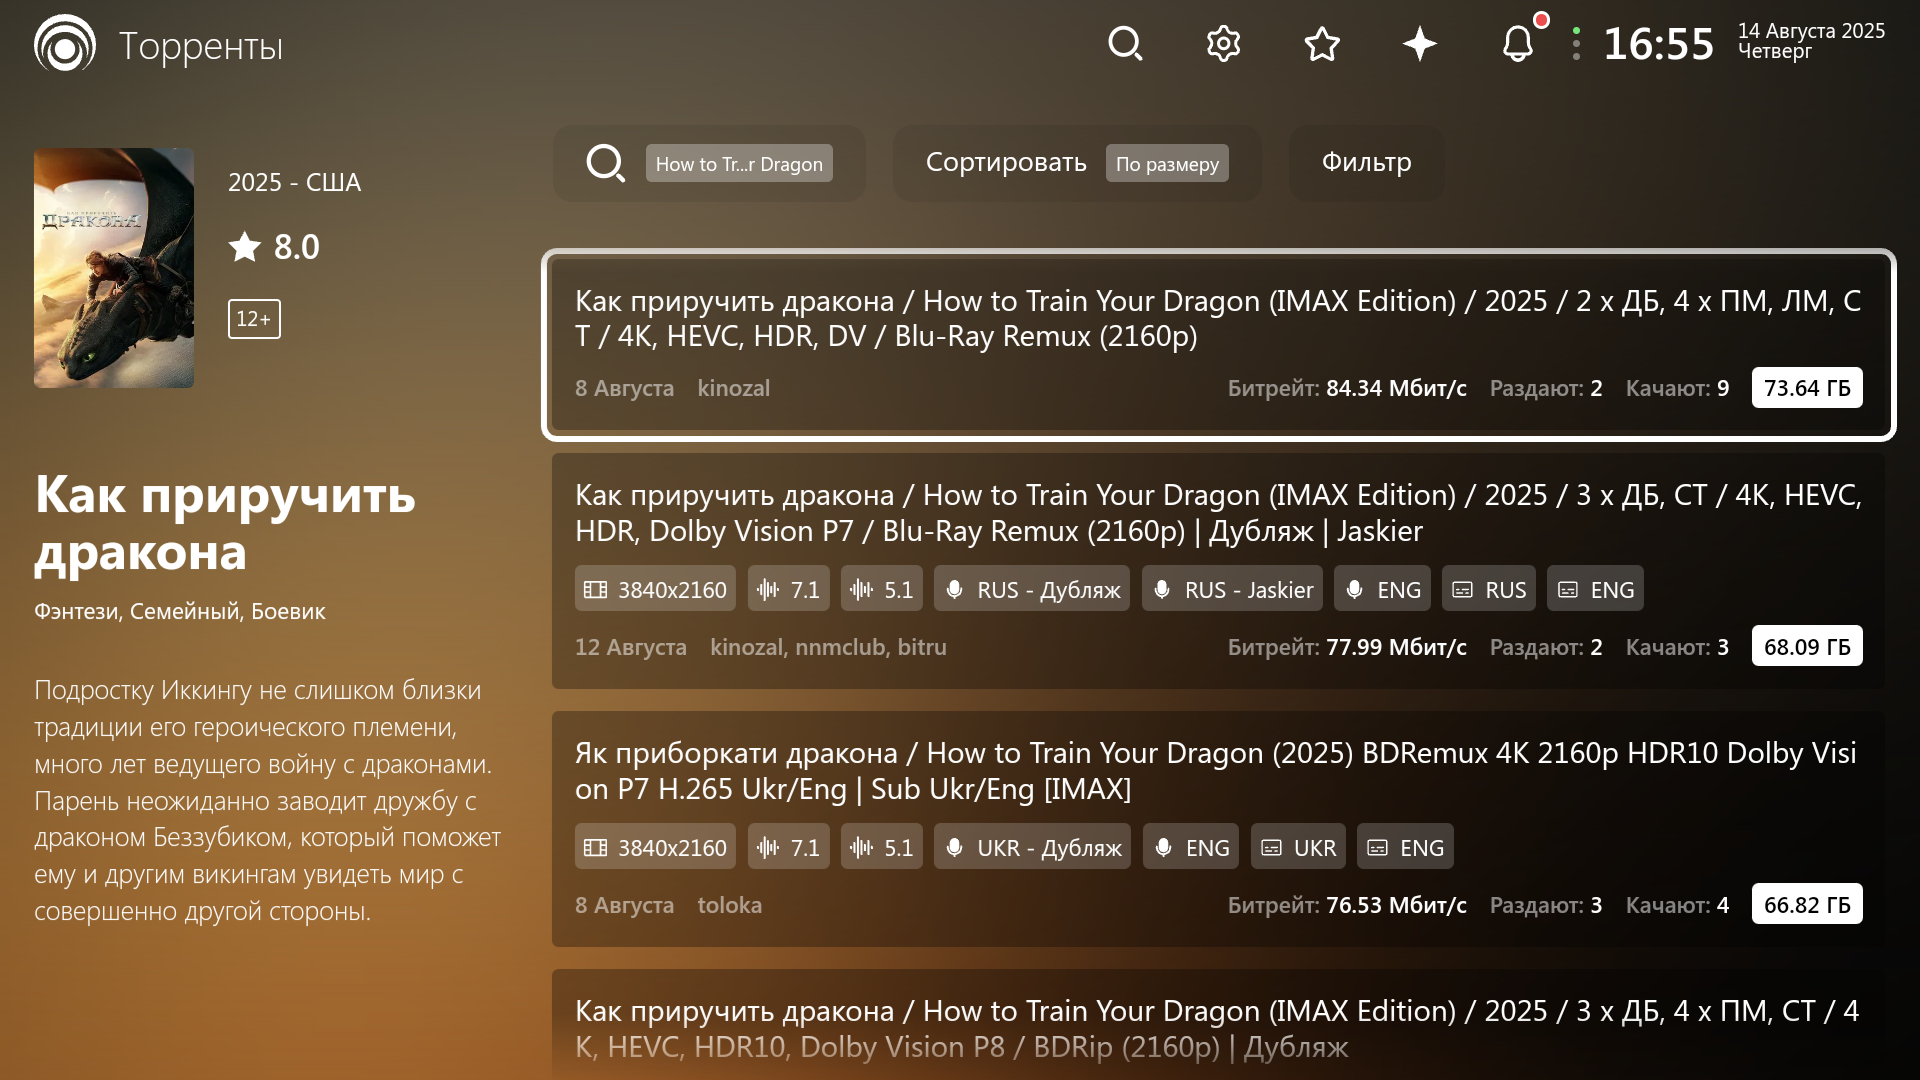Change the По размеру sort option
This screenshot has width=1920, height=1080.
pos(1167,164)
